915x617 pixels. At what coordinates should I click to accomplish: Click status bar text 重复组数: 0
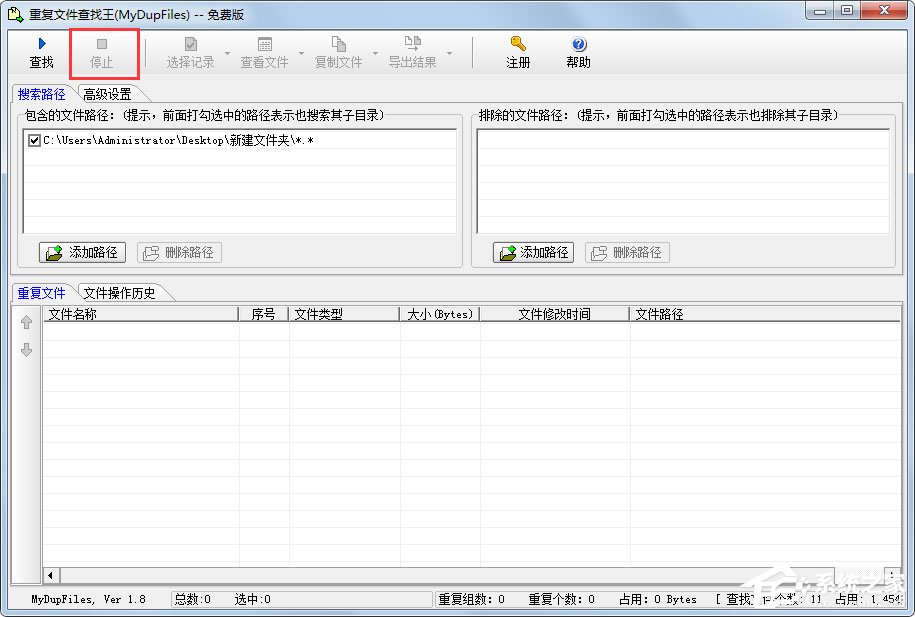(472, 599)
